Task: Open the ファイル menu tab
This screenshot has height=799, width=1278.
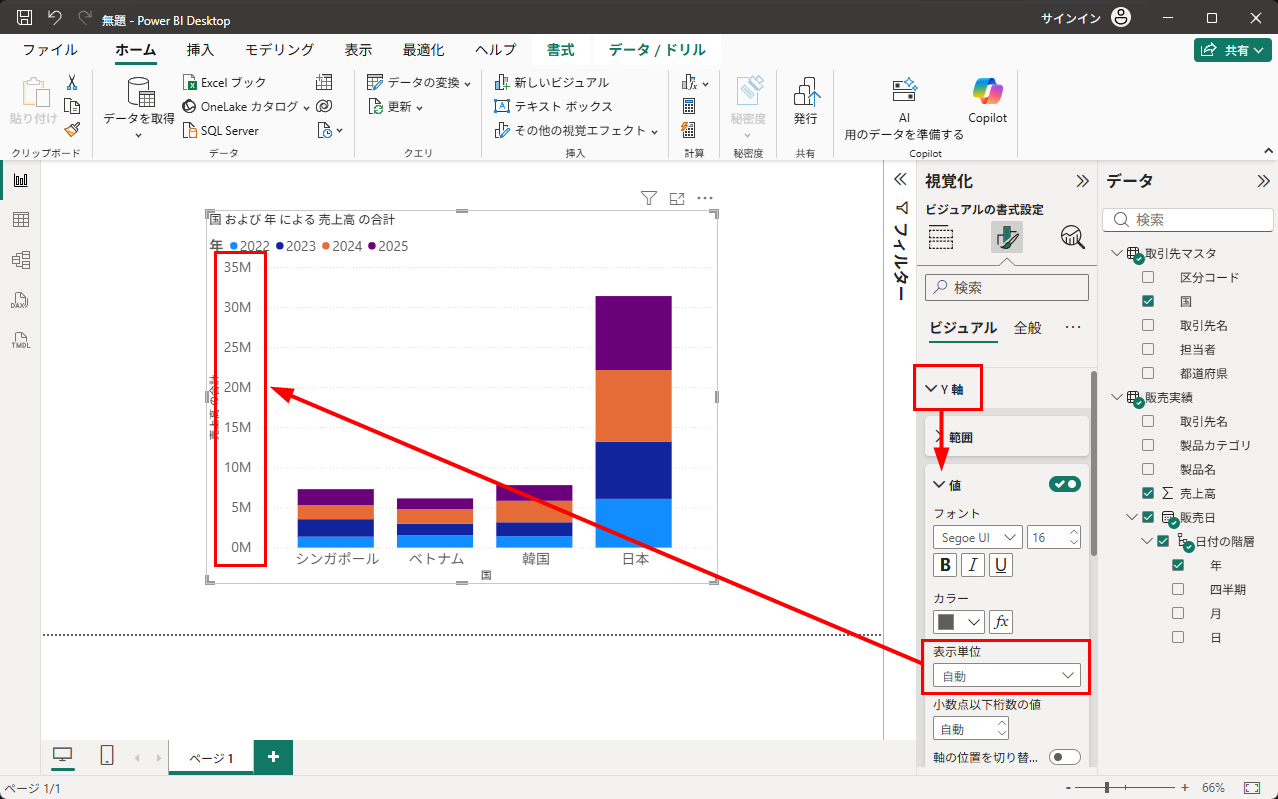Action: pyautogui.click(x=50, y=49)
